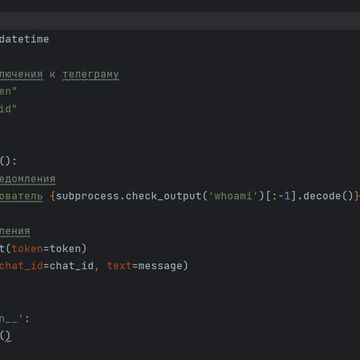Click the check_output method call

(163, 196)
